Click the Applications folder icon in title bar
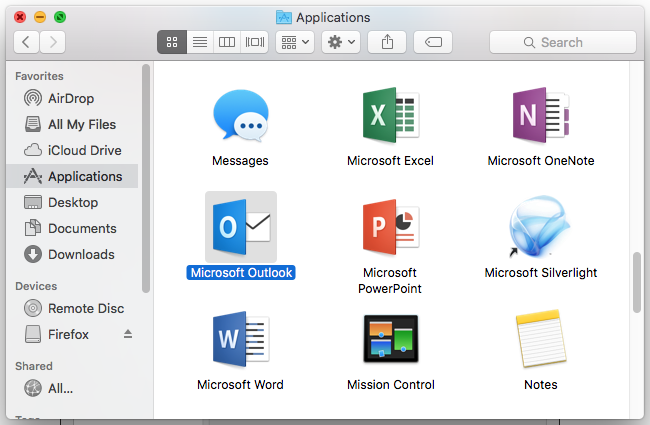Image resolution: width=650 pixels, height=425 pixels. pos(284,17)
